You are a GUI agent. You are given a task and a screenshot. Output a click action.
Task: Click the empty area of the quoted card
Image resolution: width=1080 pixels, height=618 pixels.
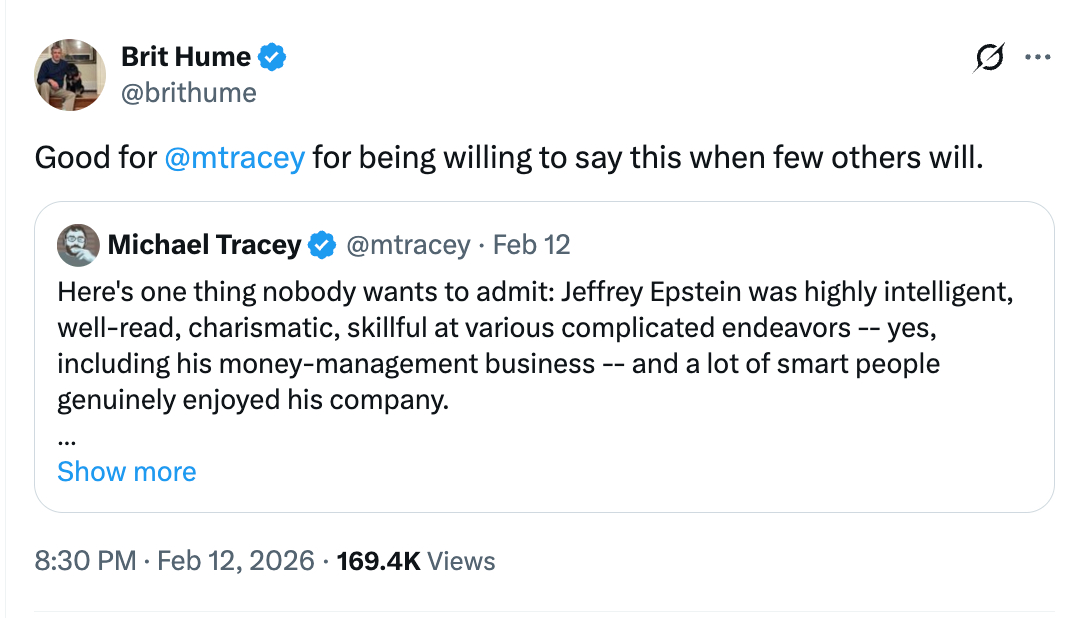[700, 460]
